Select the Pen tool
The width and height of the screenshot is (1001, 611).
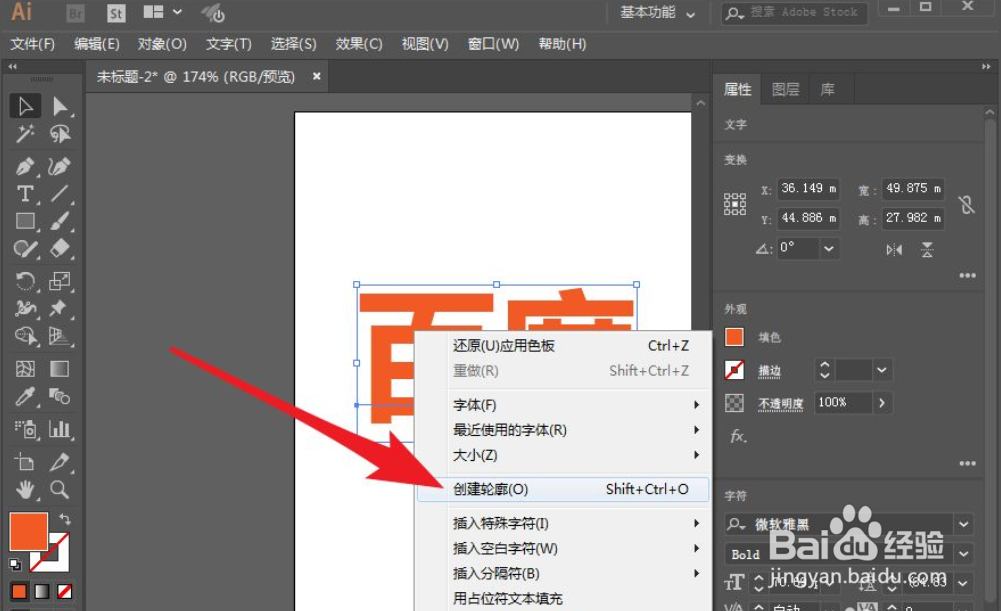(26, 166)
